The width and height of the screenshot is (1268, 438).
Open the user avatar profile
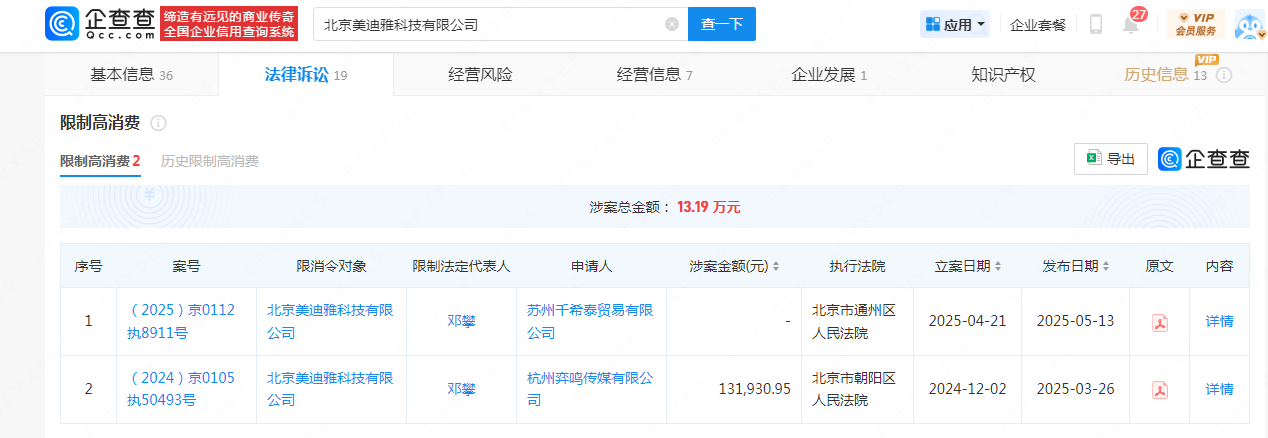click(x=1249, y=24)
